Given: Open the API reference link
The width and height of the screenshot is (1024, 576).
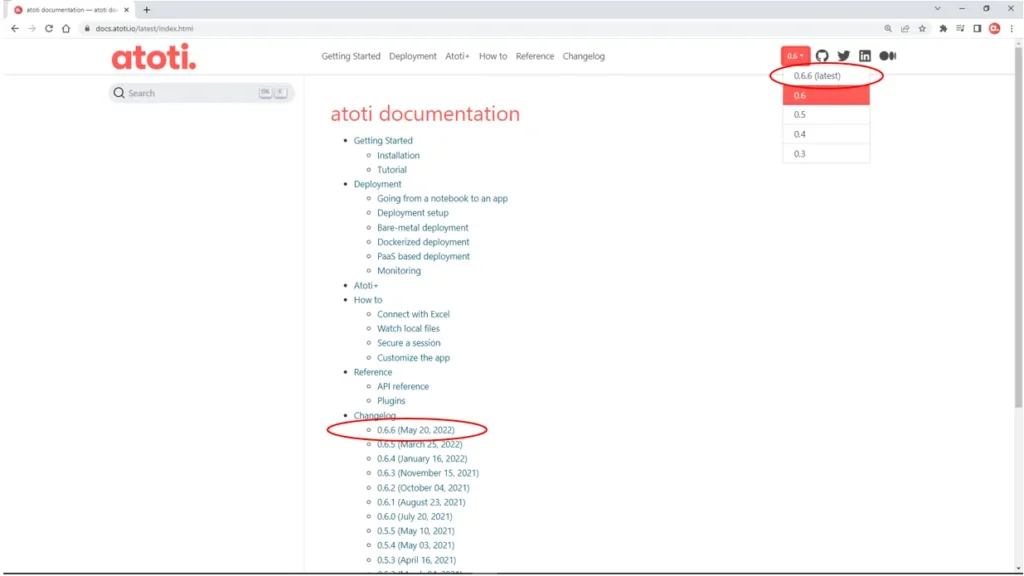Looking at the screenshot, I should pyautogui.click(x=403, y=387).
